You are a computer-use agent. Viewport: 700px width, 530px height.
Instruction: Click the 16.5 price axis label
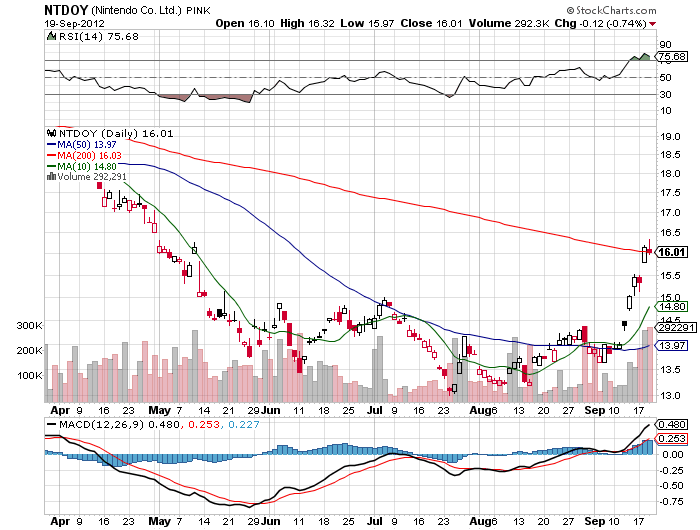[670, 233]
